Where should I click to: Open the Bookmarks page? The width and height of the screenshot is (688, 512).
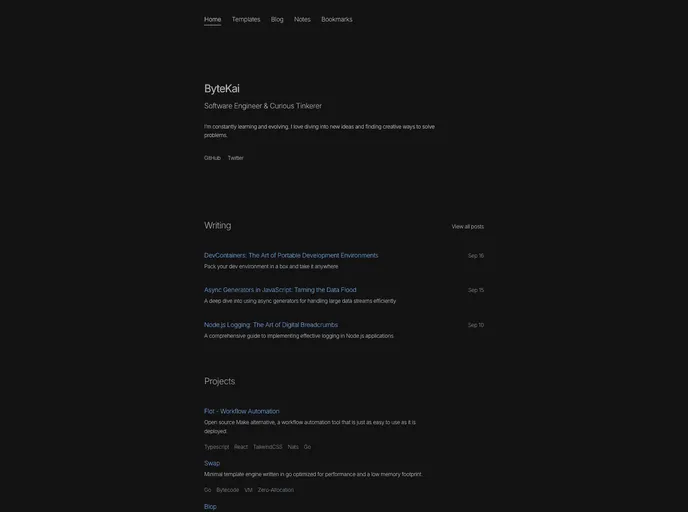337,19
